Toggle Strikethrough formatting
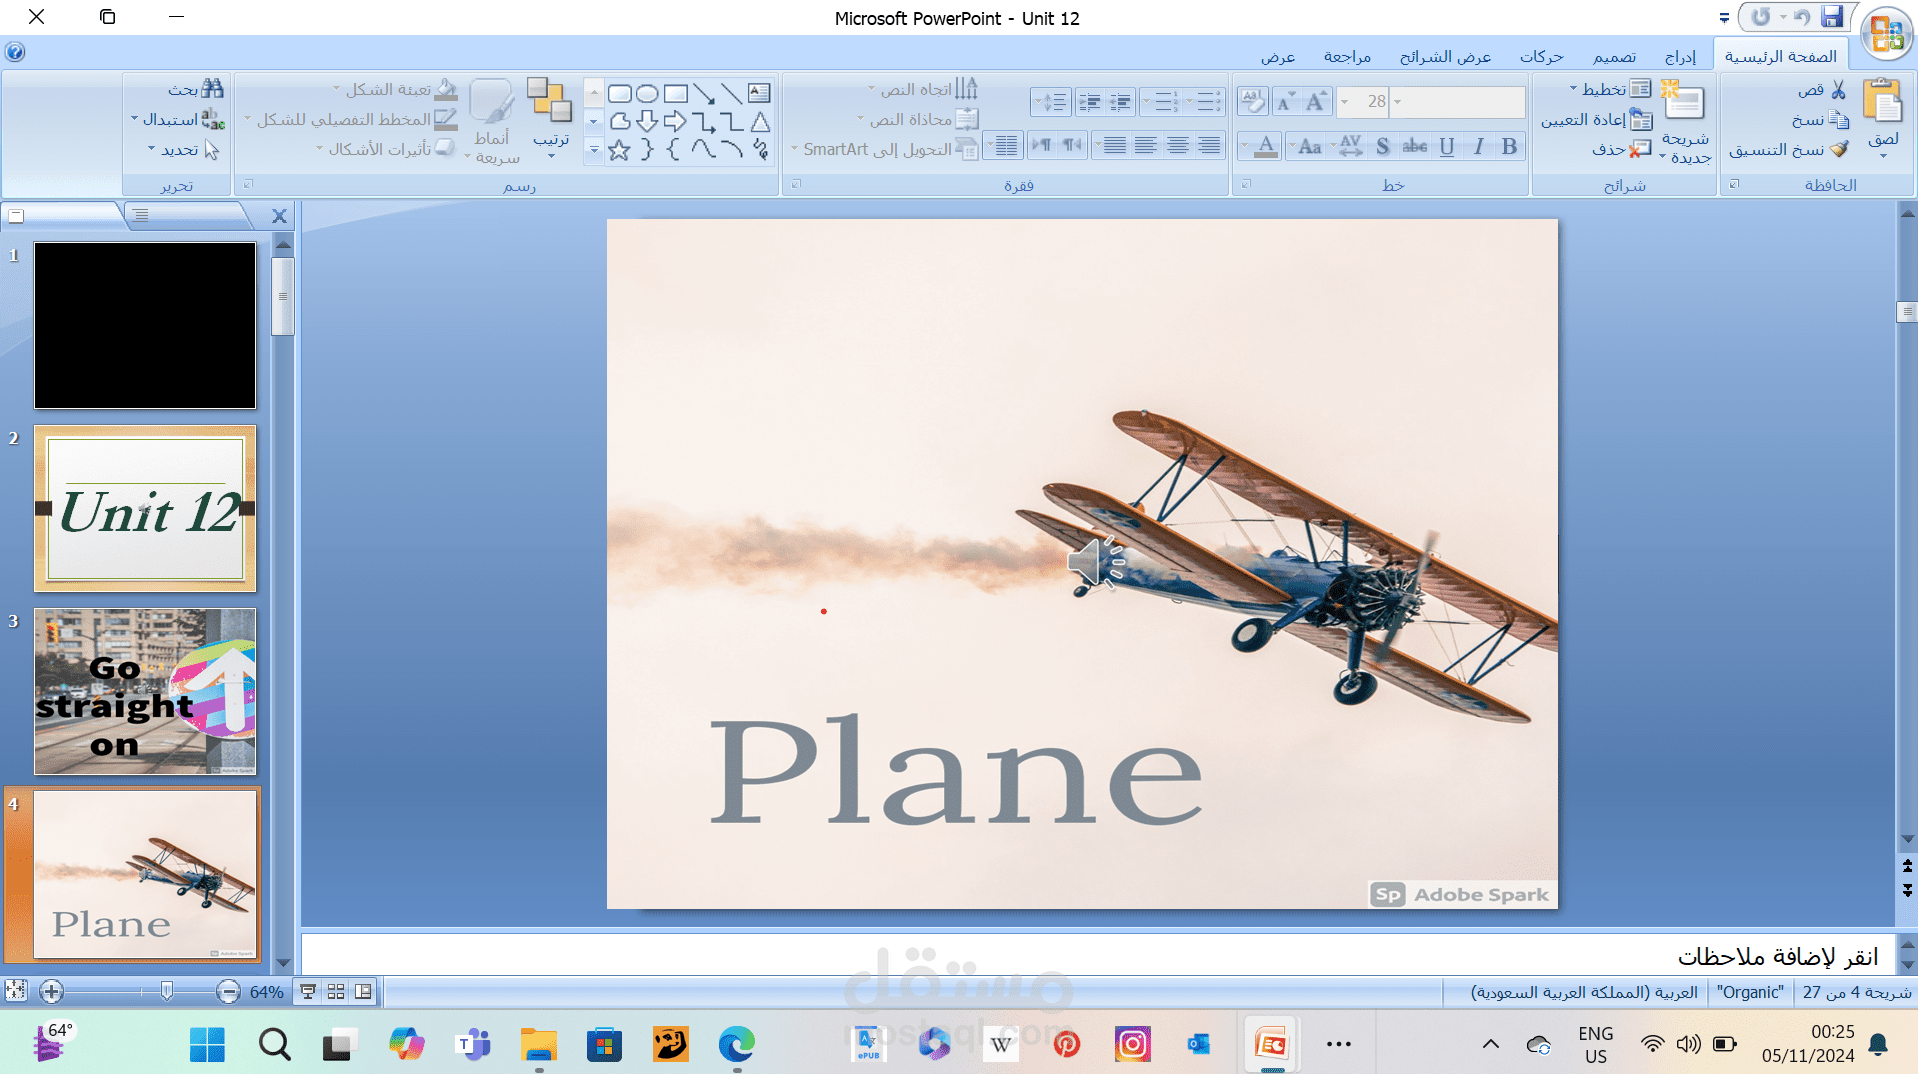1918x1074 pixels. coord(1415,146)
